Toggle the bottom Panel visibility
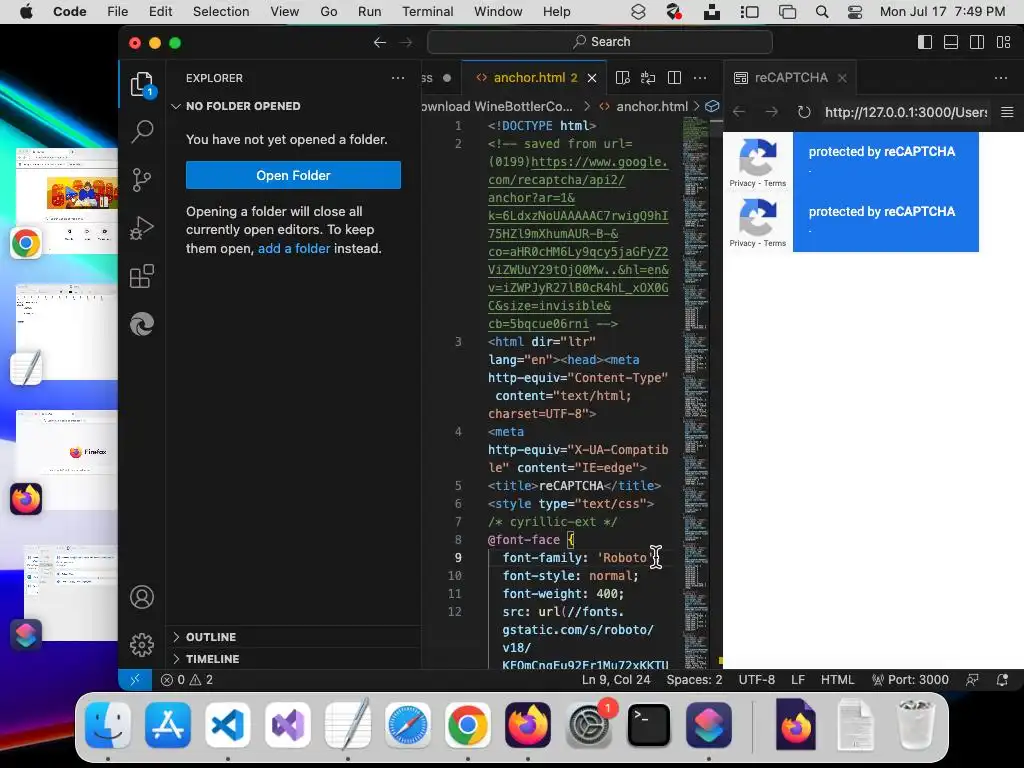 952,42
